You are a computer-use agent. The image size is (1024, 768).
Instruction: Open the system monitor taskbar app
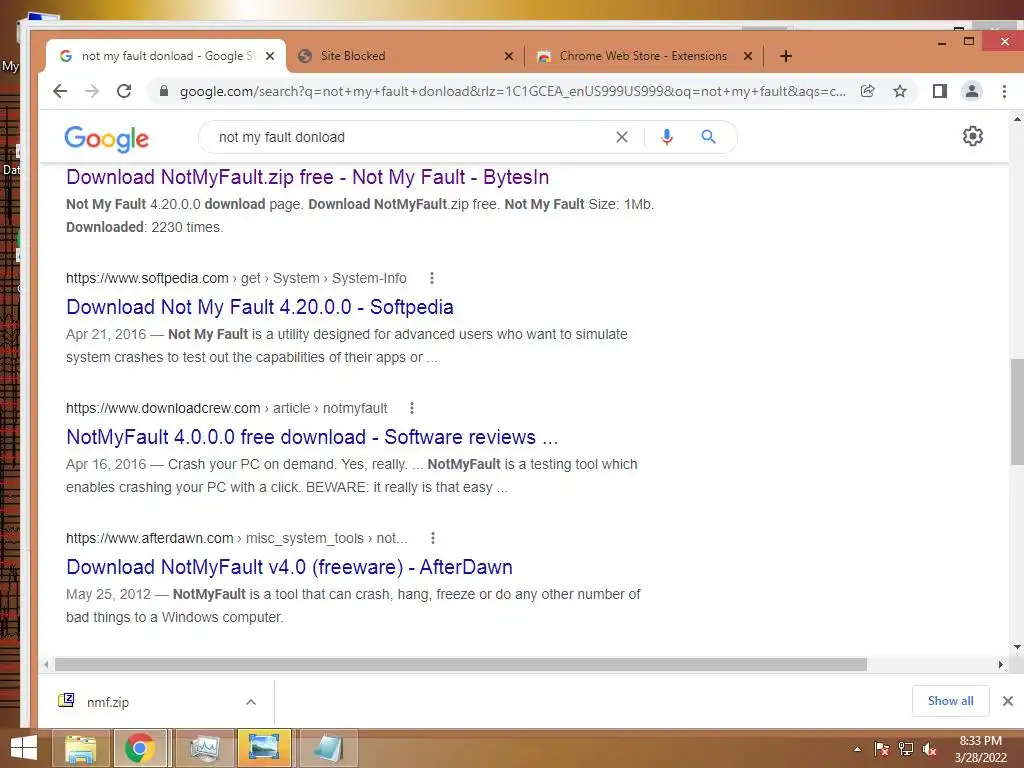point(204,748)
